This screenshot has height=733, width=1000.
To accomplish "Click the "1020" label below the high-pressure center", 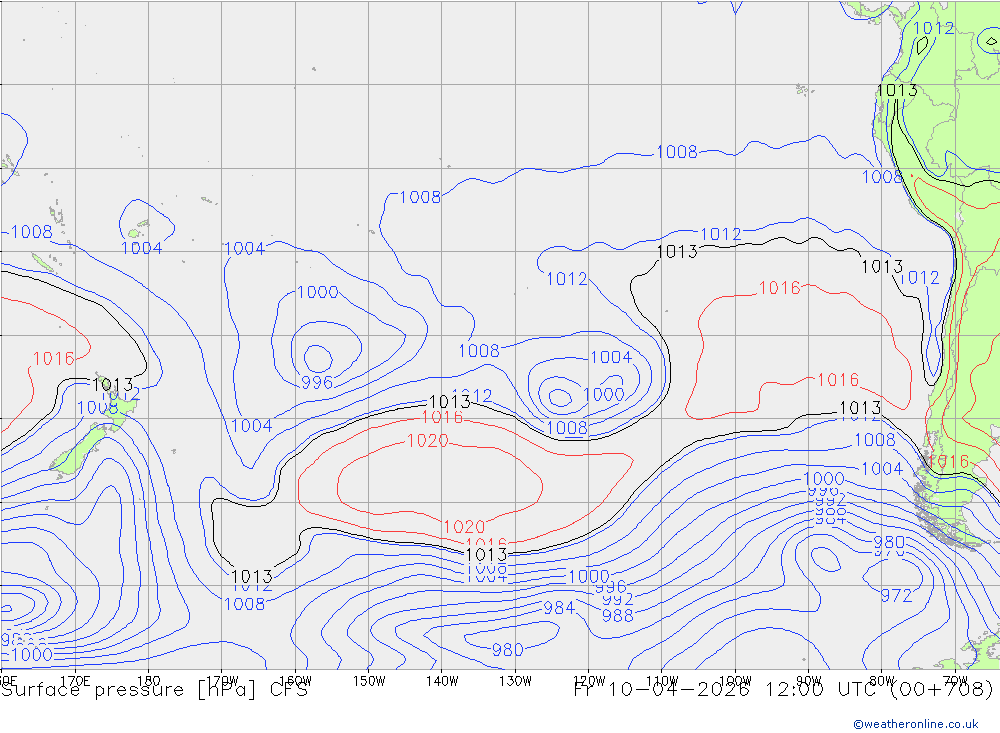I will (x=464, y=526).
